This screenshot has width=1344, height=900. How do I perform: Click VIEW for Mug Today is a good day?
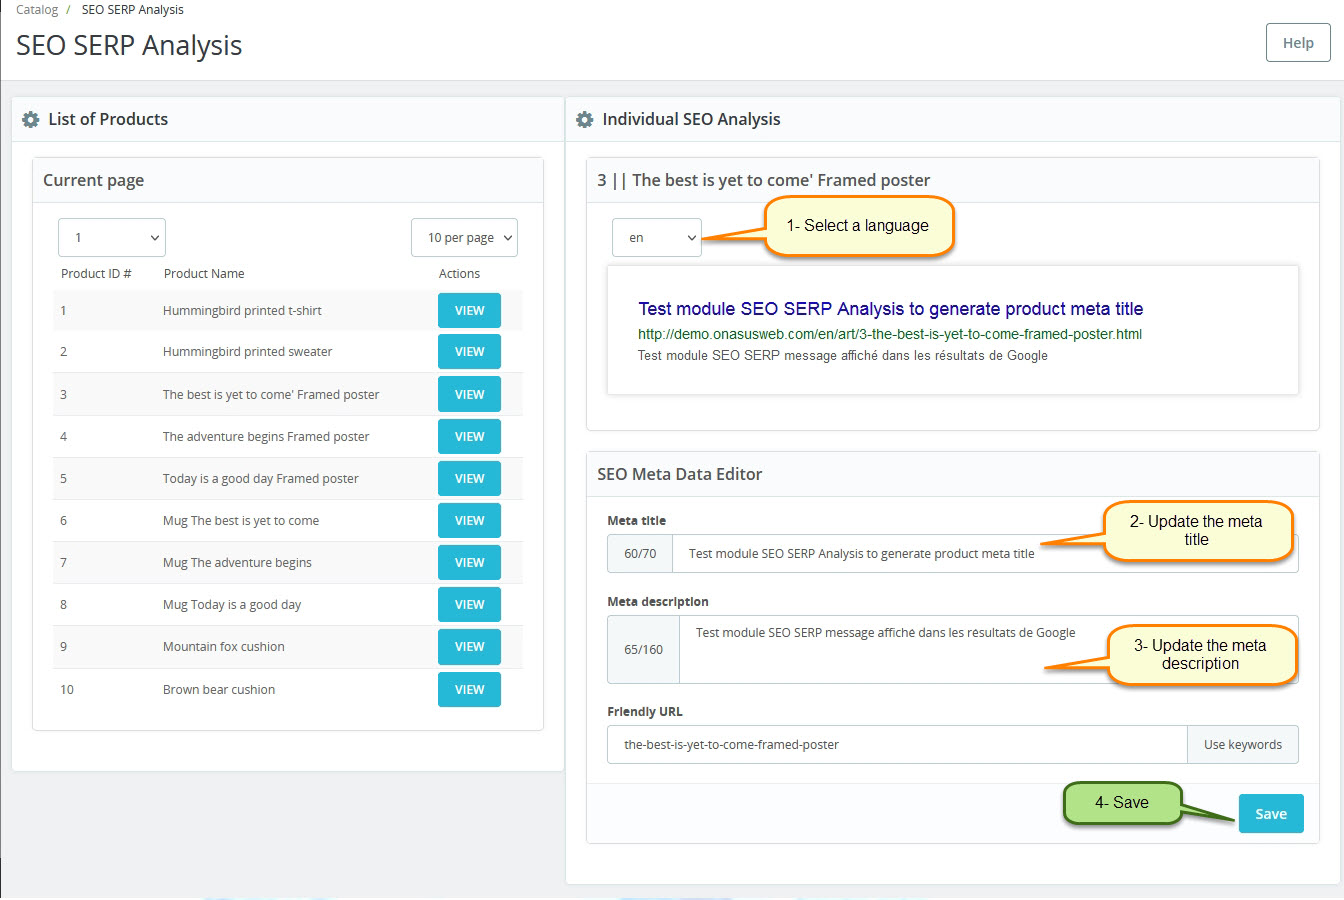pyautogui.click(x=469, y=605)
